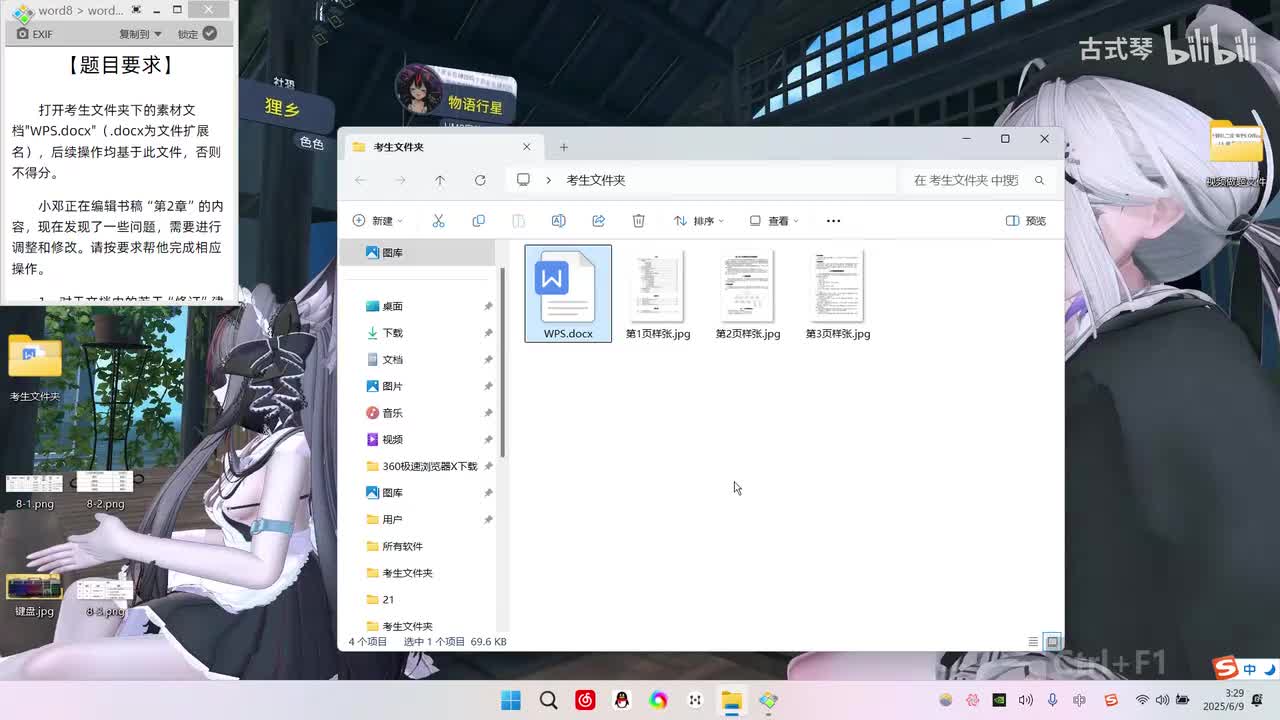Open the colorful ring app in taskbar
Viewport: 1280px width, 720px height.
pos(658,700)
